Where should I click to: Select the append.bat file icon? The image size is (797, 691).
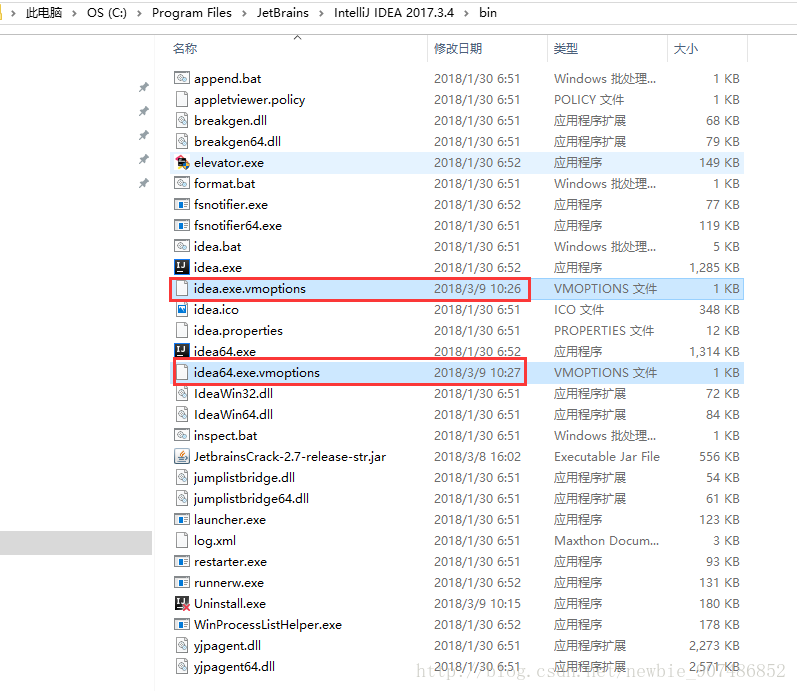[x=182, y=78]
